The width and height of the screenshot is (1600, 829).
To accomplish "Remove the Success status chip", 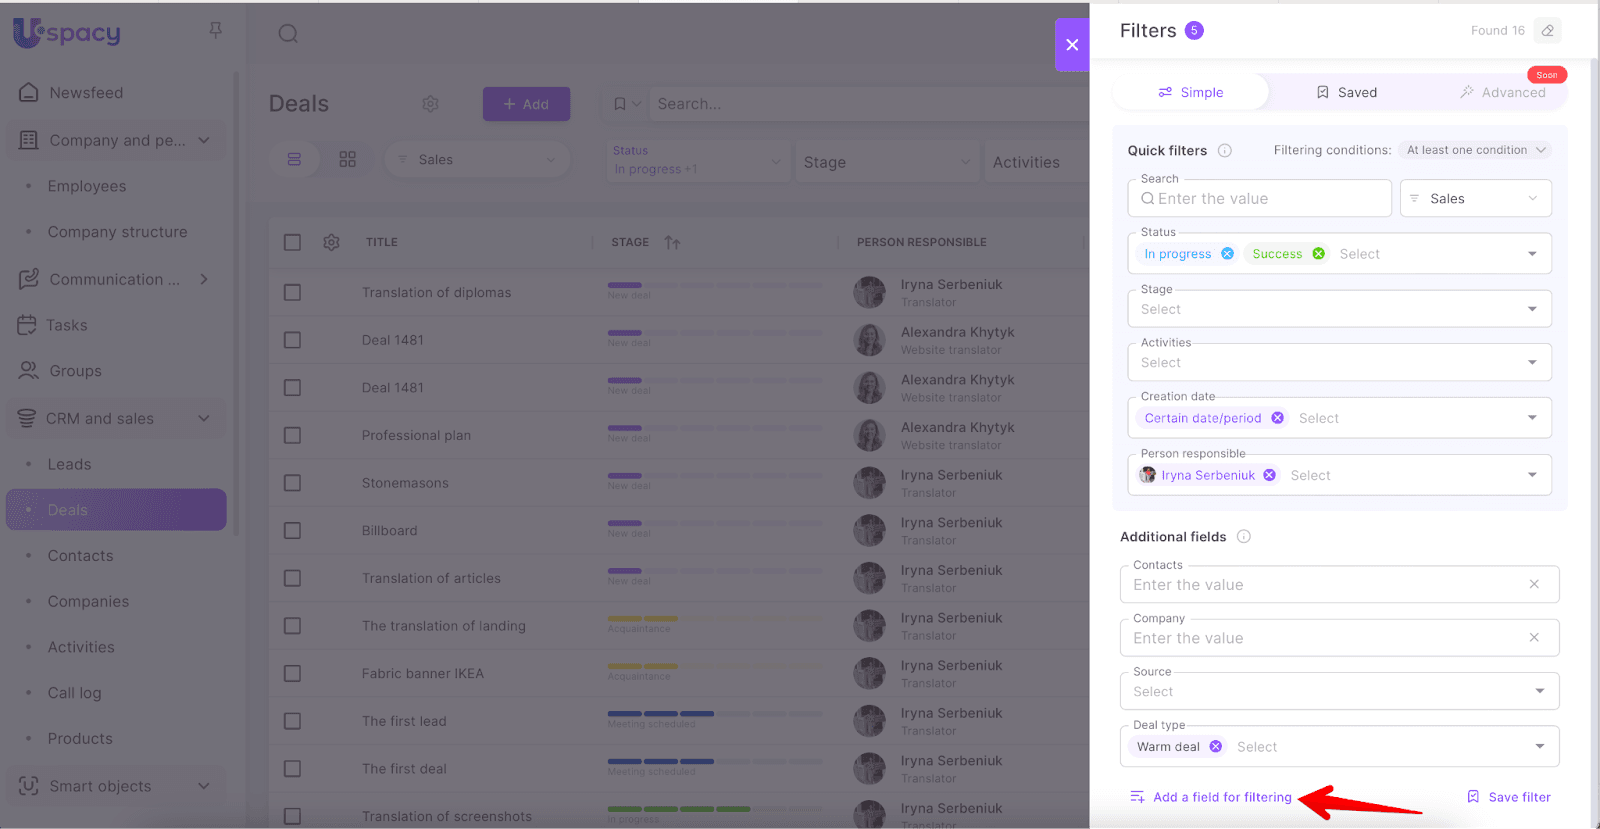I will 1318,254.
